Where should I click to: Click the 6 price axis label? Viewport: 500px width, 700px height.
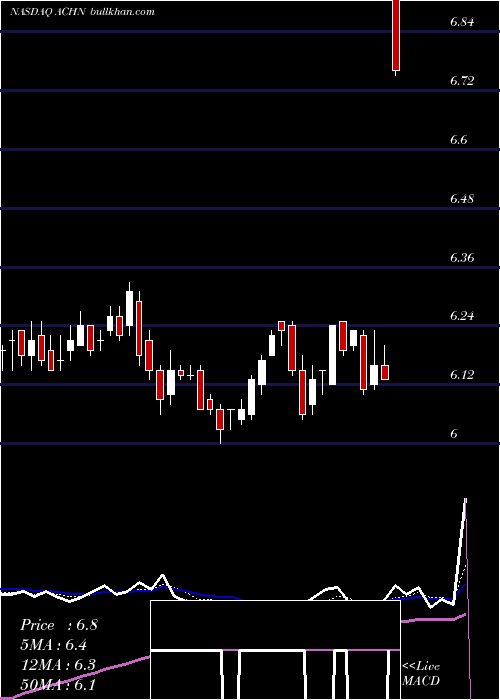coord(454,433)
